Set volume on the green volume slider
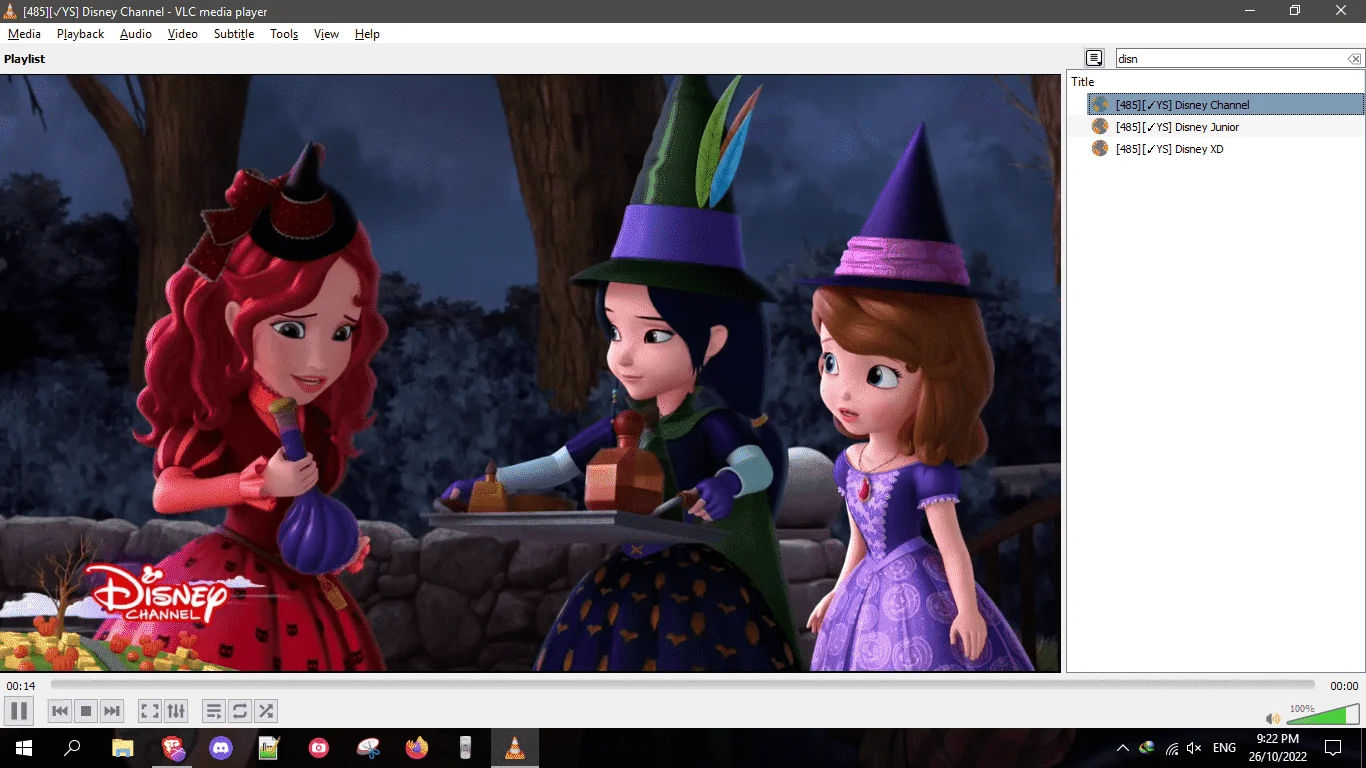Viewport: 1366px width, 768px height. (1323, 714)
